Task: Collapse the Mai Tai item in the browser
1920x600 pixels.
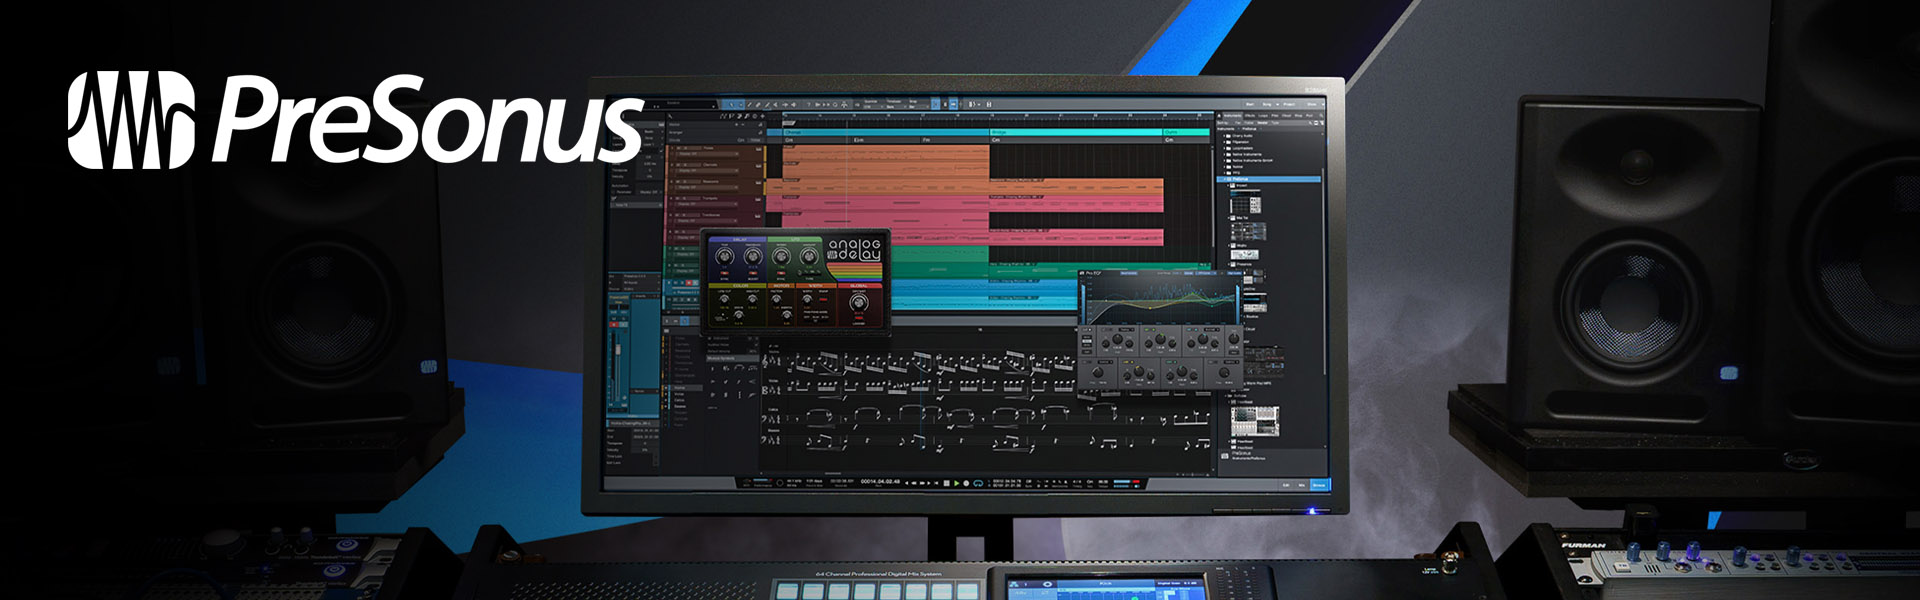Action: pyautogui.click(x=1231, y=217)
